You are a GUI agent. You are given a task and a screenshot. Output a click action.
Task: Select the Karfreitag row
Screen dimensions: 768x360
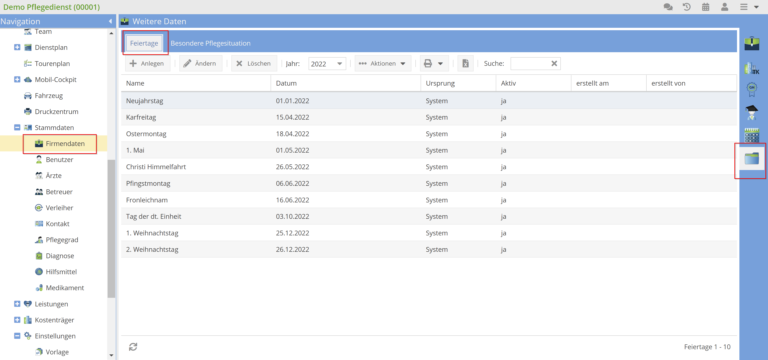click(x=429, y=118)
